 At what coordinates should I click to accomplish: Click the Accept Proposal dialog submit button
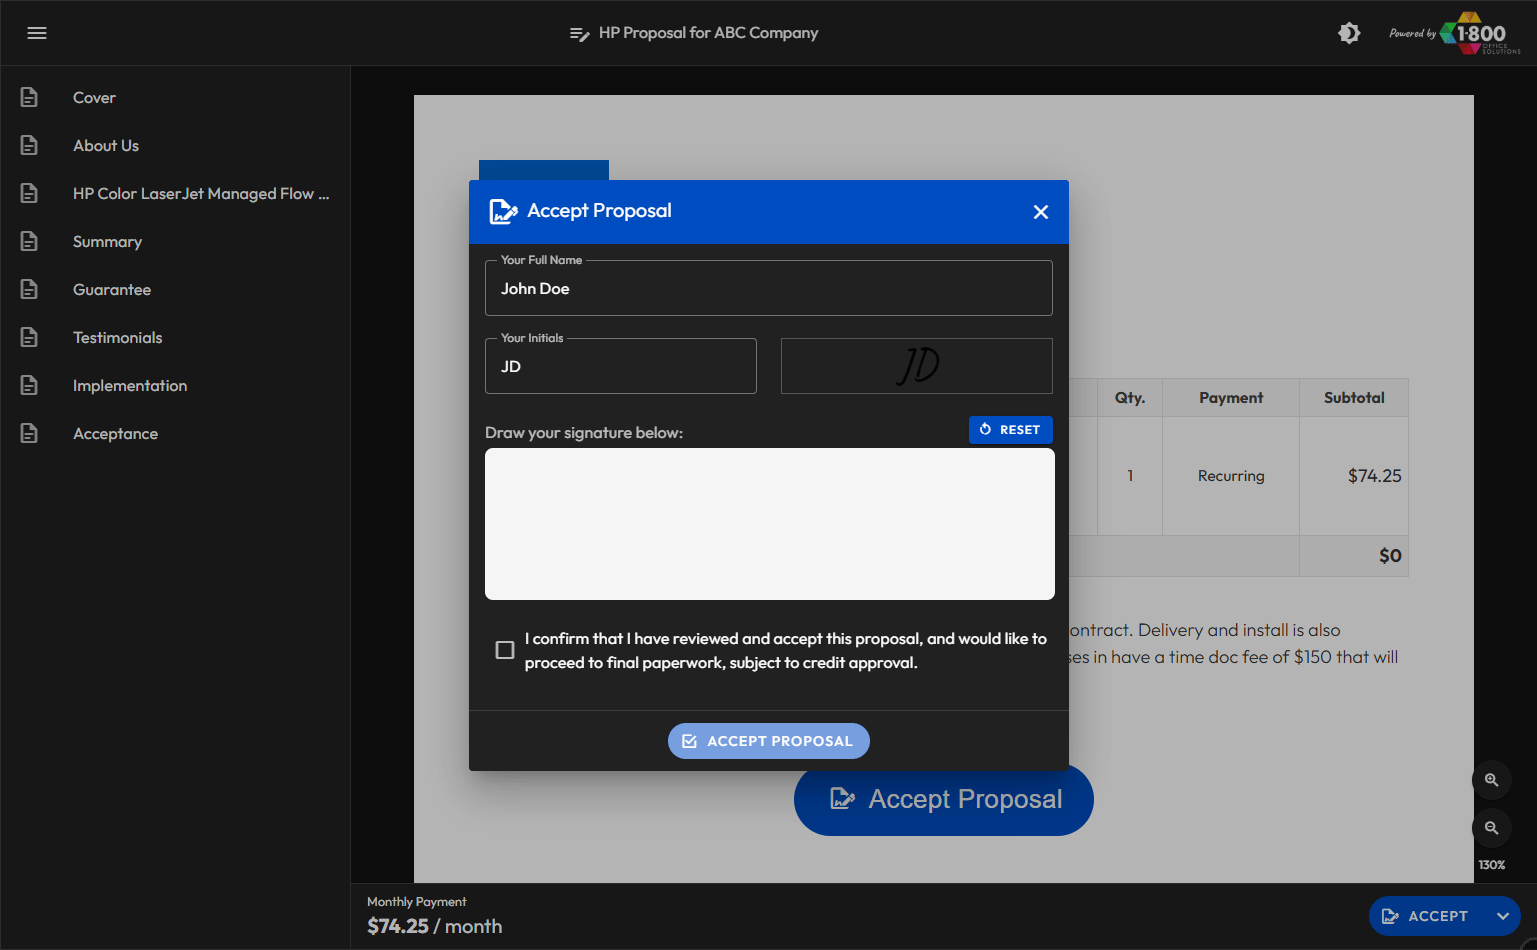coord(769,741)
